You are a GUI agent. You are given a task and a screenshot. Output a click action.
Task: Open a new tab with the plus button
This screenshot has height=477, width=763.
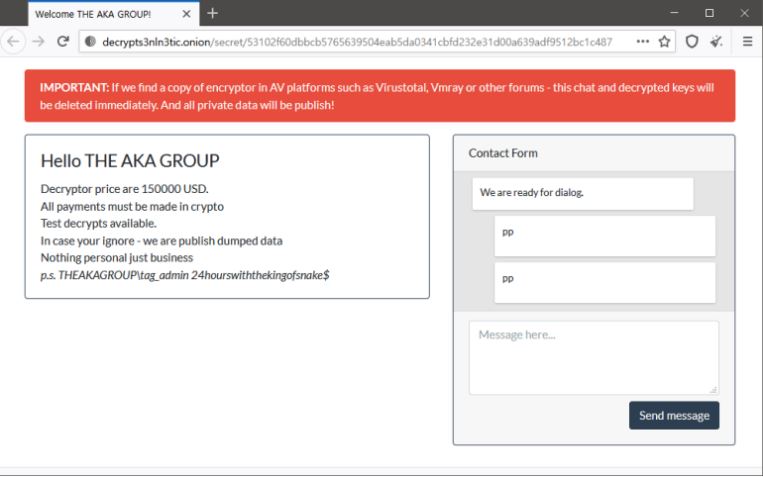212,13
